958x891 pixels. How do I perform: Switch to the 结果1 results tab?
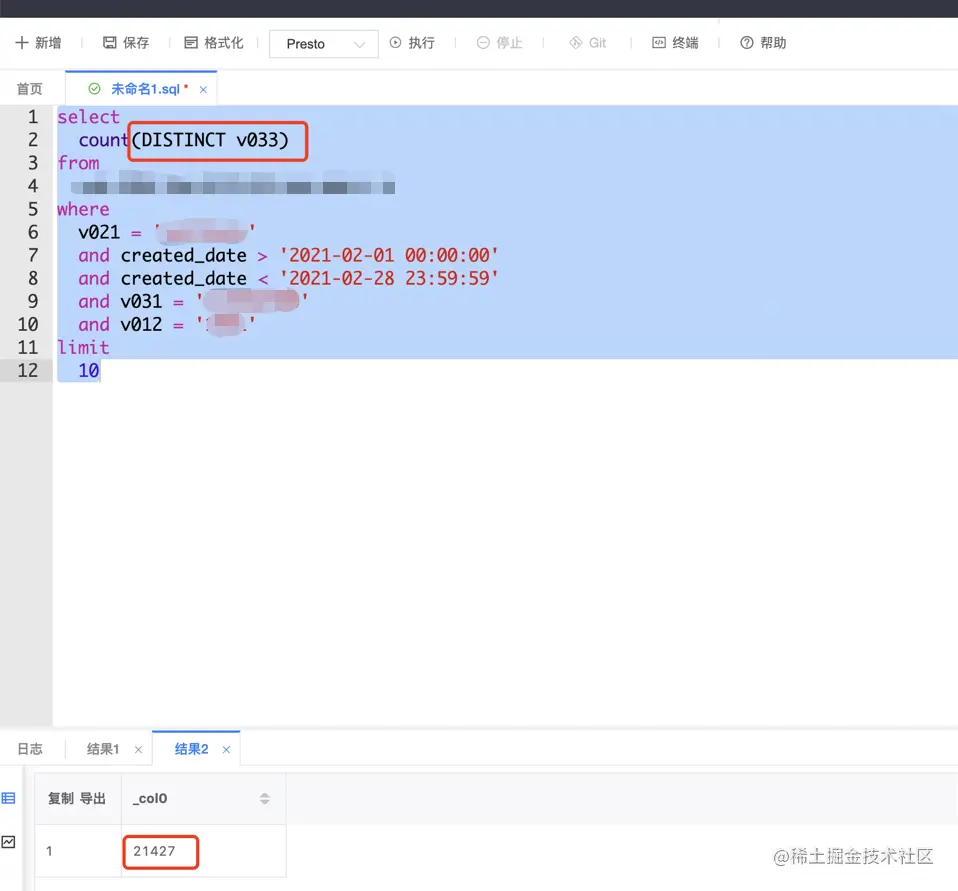coord(103,748)
